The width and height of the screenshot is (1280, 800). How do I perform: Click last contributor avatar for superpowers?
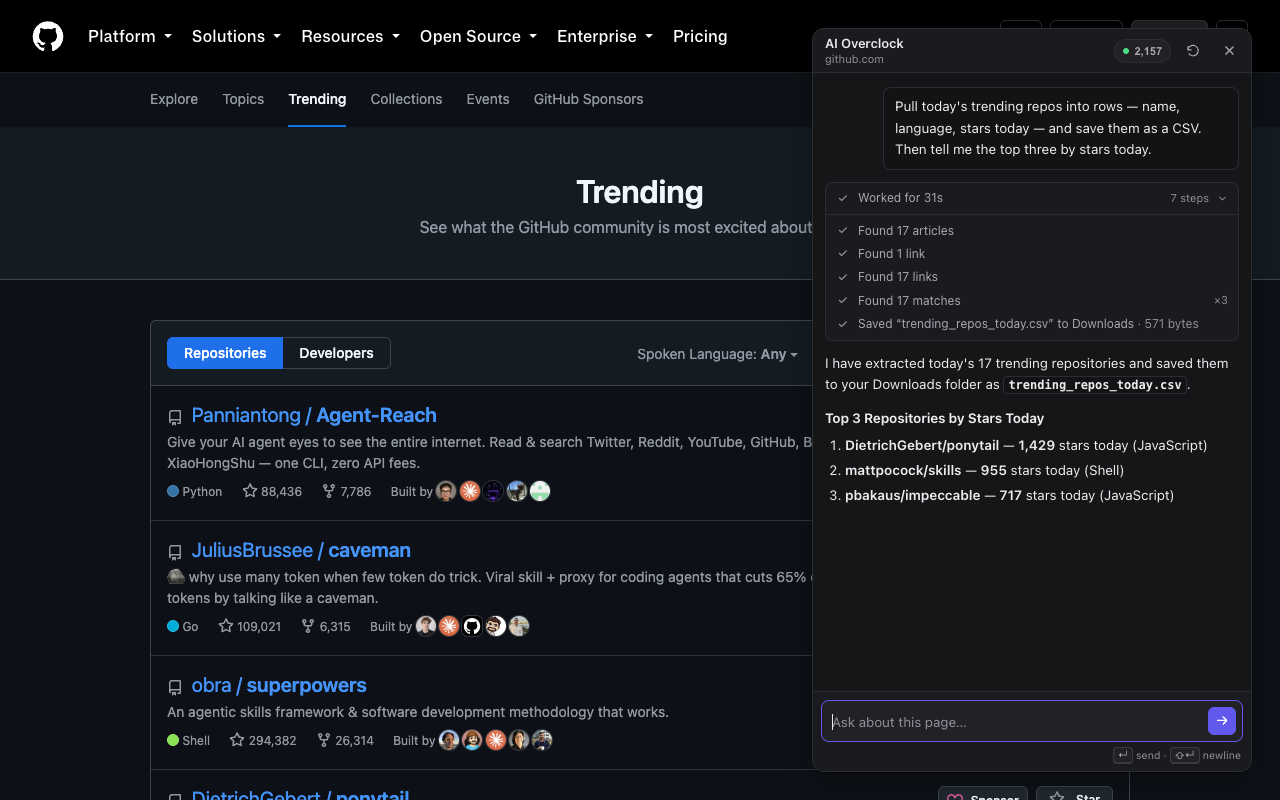(543, 740)
